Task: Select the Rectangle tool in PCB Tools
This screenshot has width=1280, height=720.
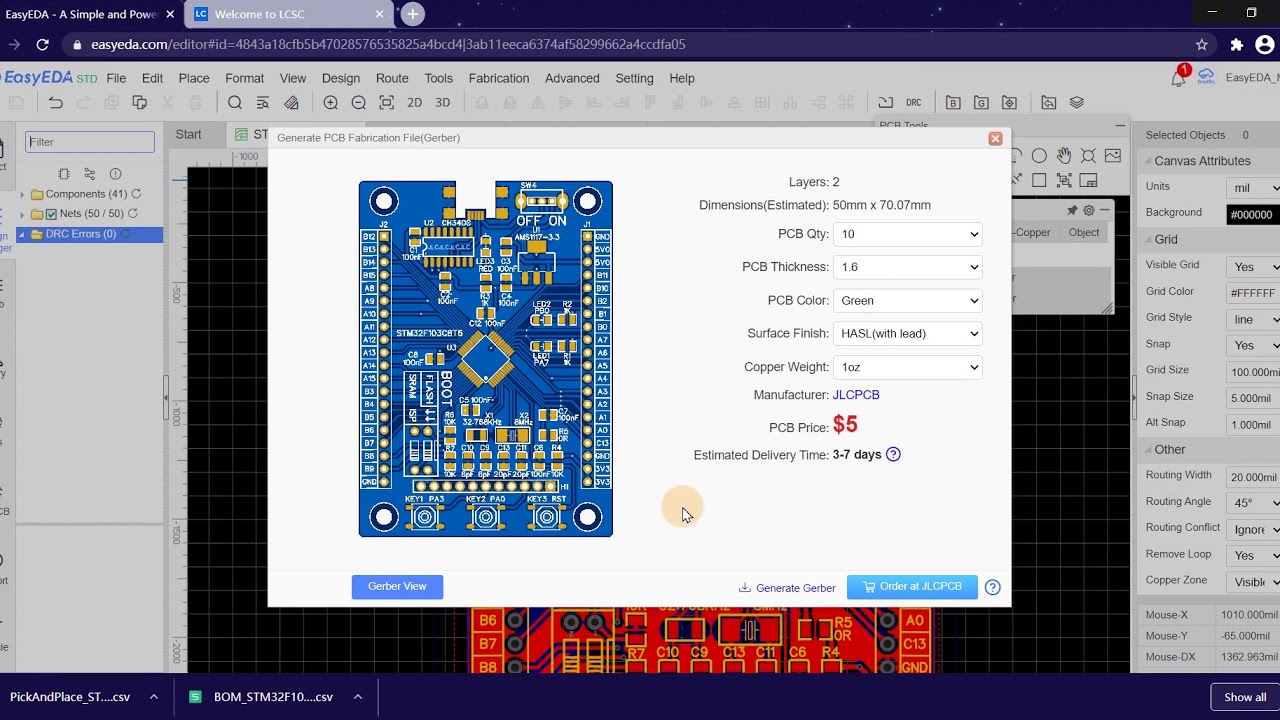Action: pos(1039,181)
